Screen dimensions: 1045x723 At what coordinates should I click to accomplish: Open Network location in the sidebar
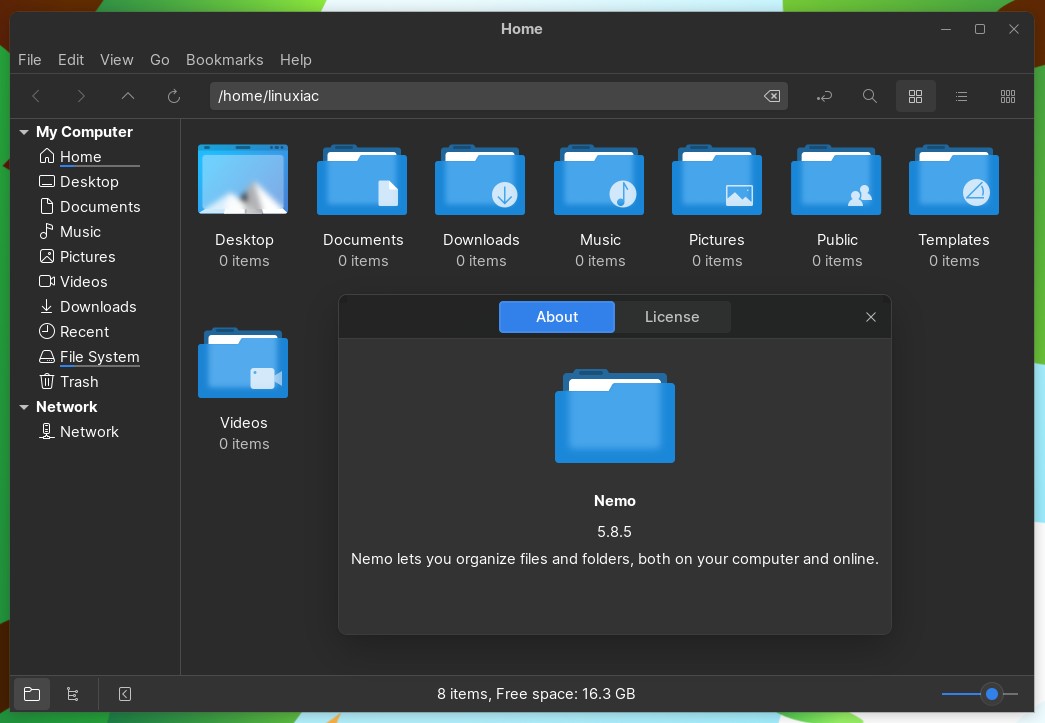pos(89,432)
